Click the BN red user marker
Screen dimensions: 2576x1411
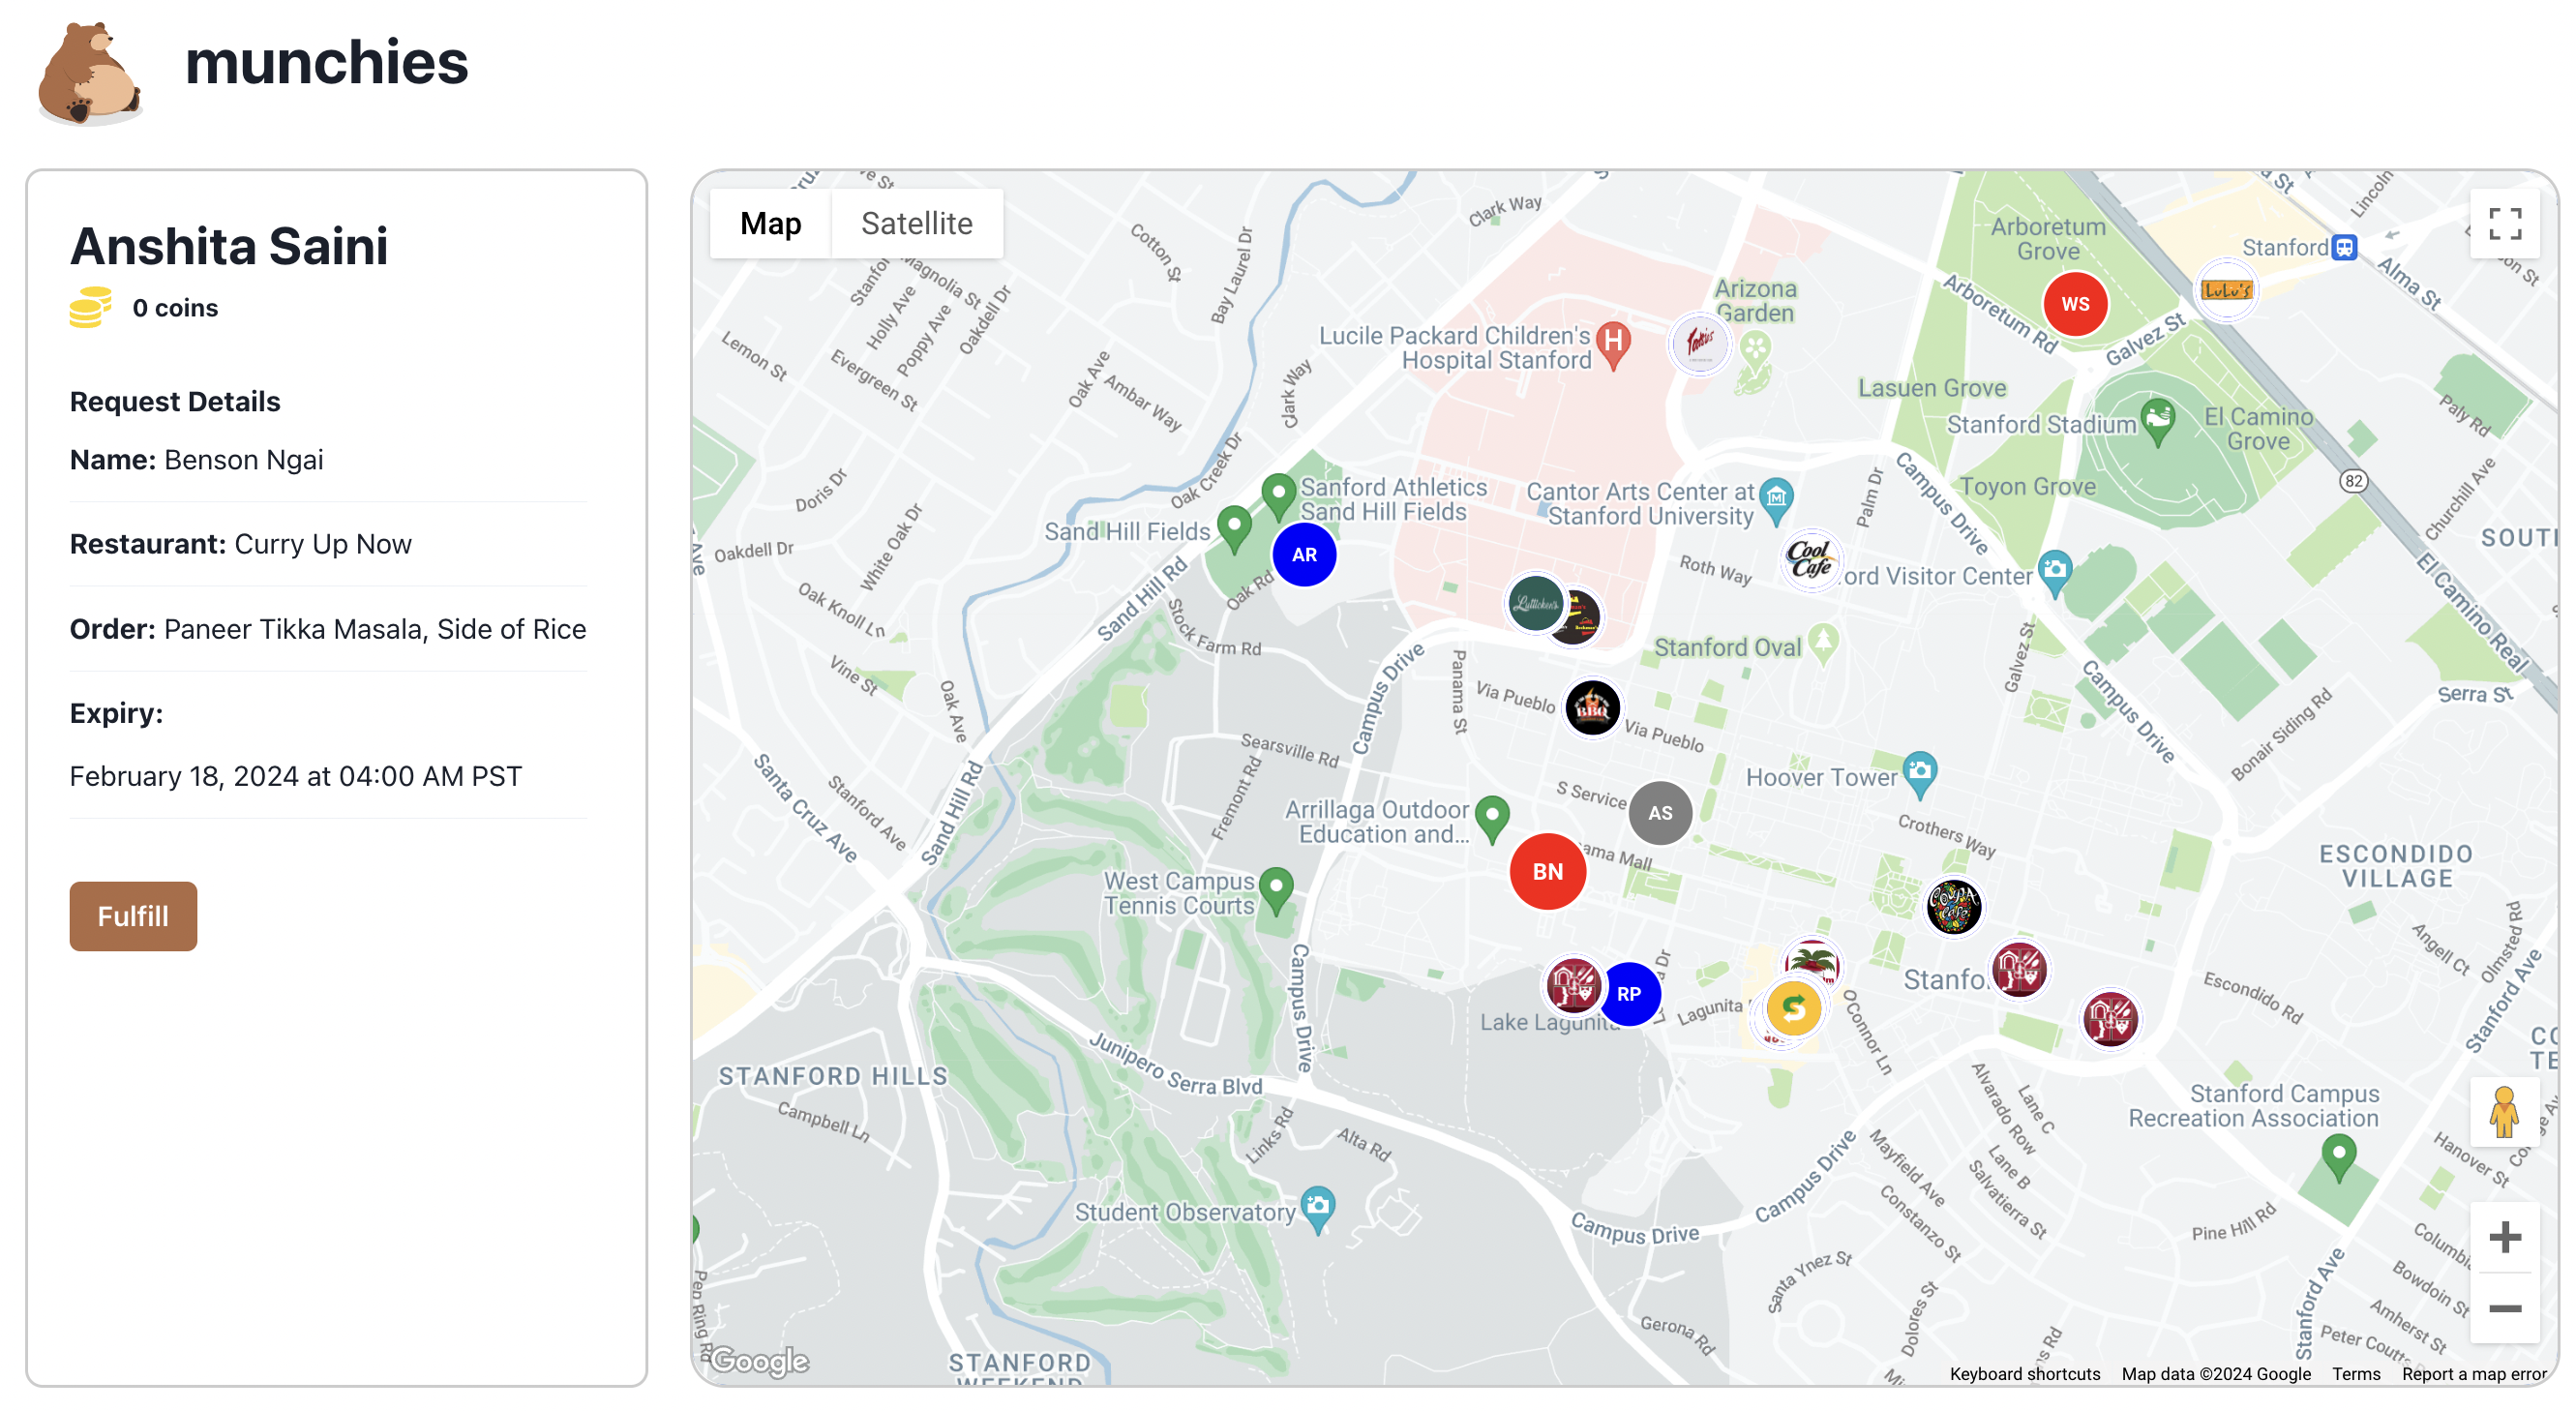click(x=1547, y=871)
